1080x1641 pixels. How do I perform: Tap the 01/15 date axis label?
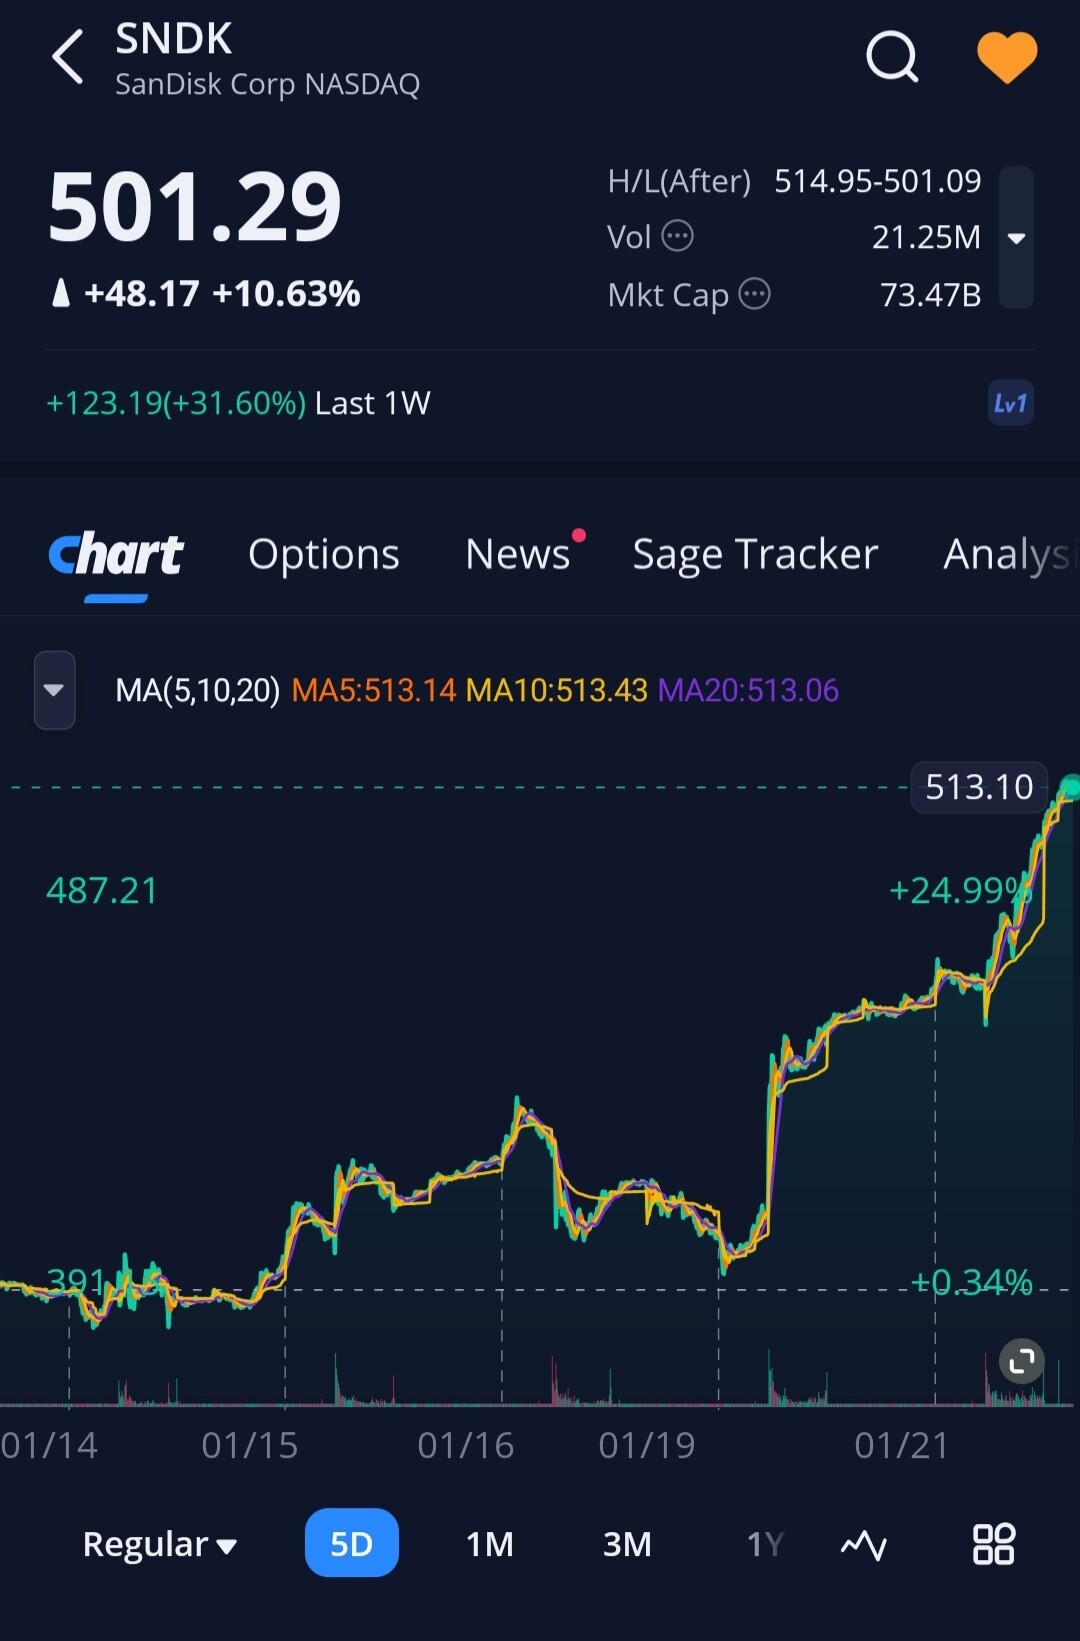pos(250,1445)
